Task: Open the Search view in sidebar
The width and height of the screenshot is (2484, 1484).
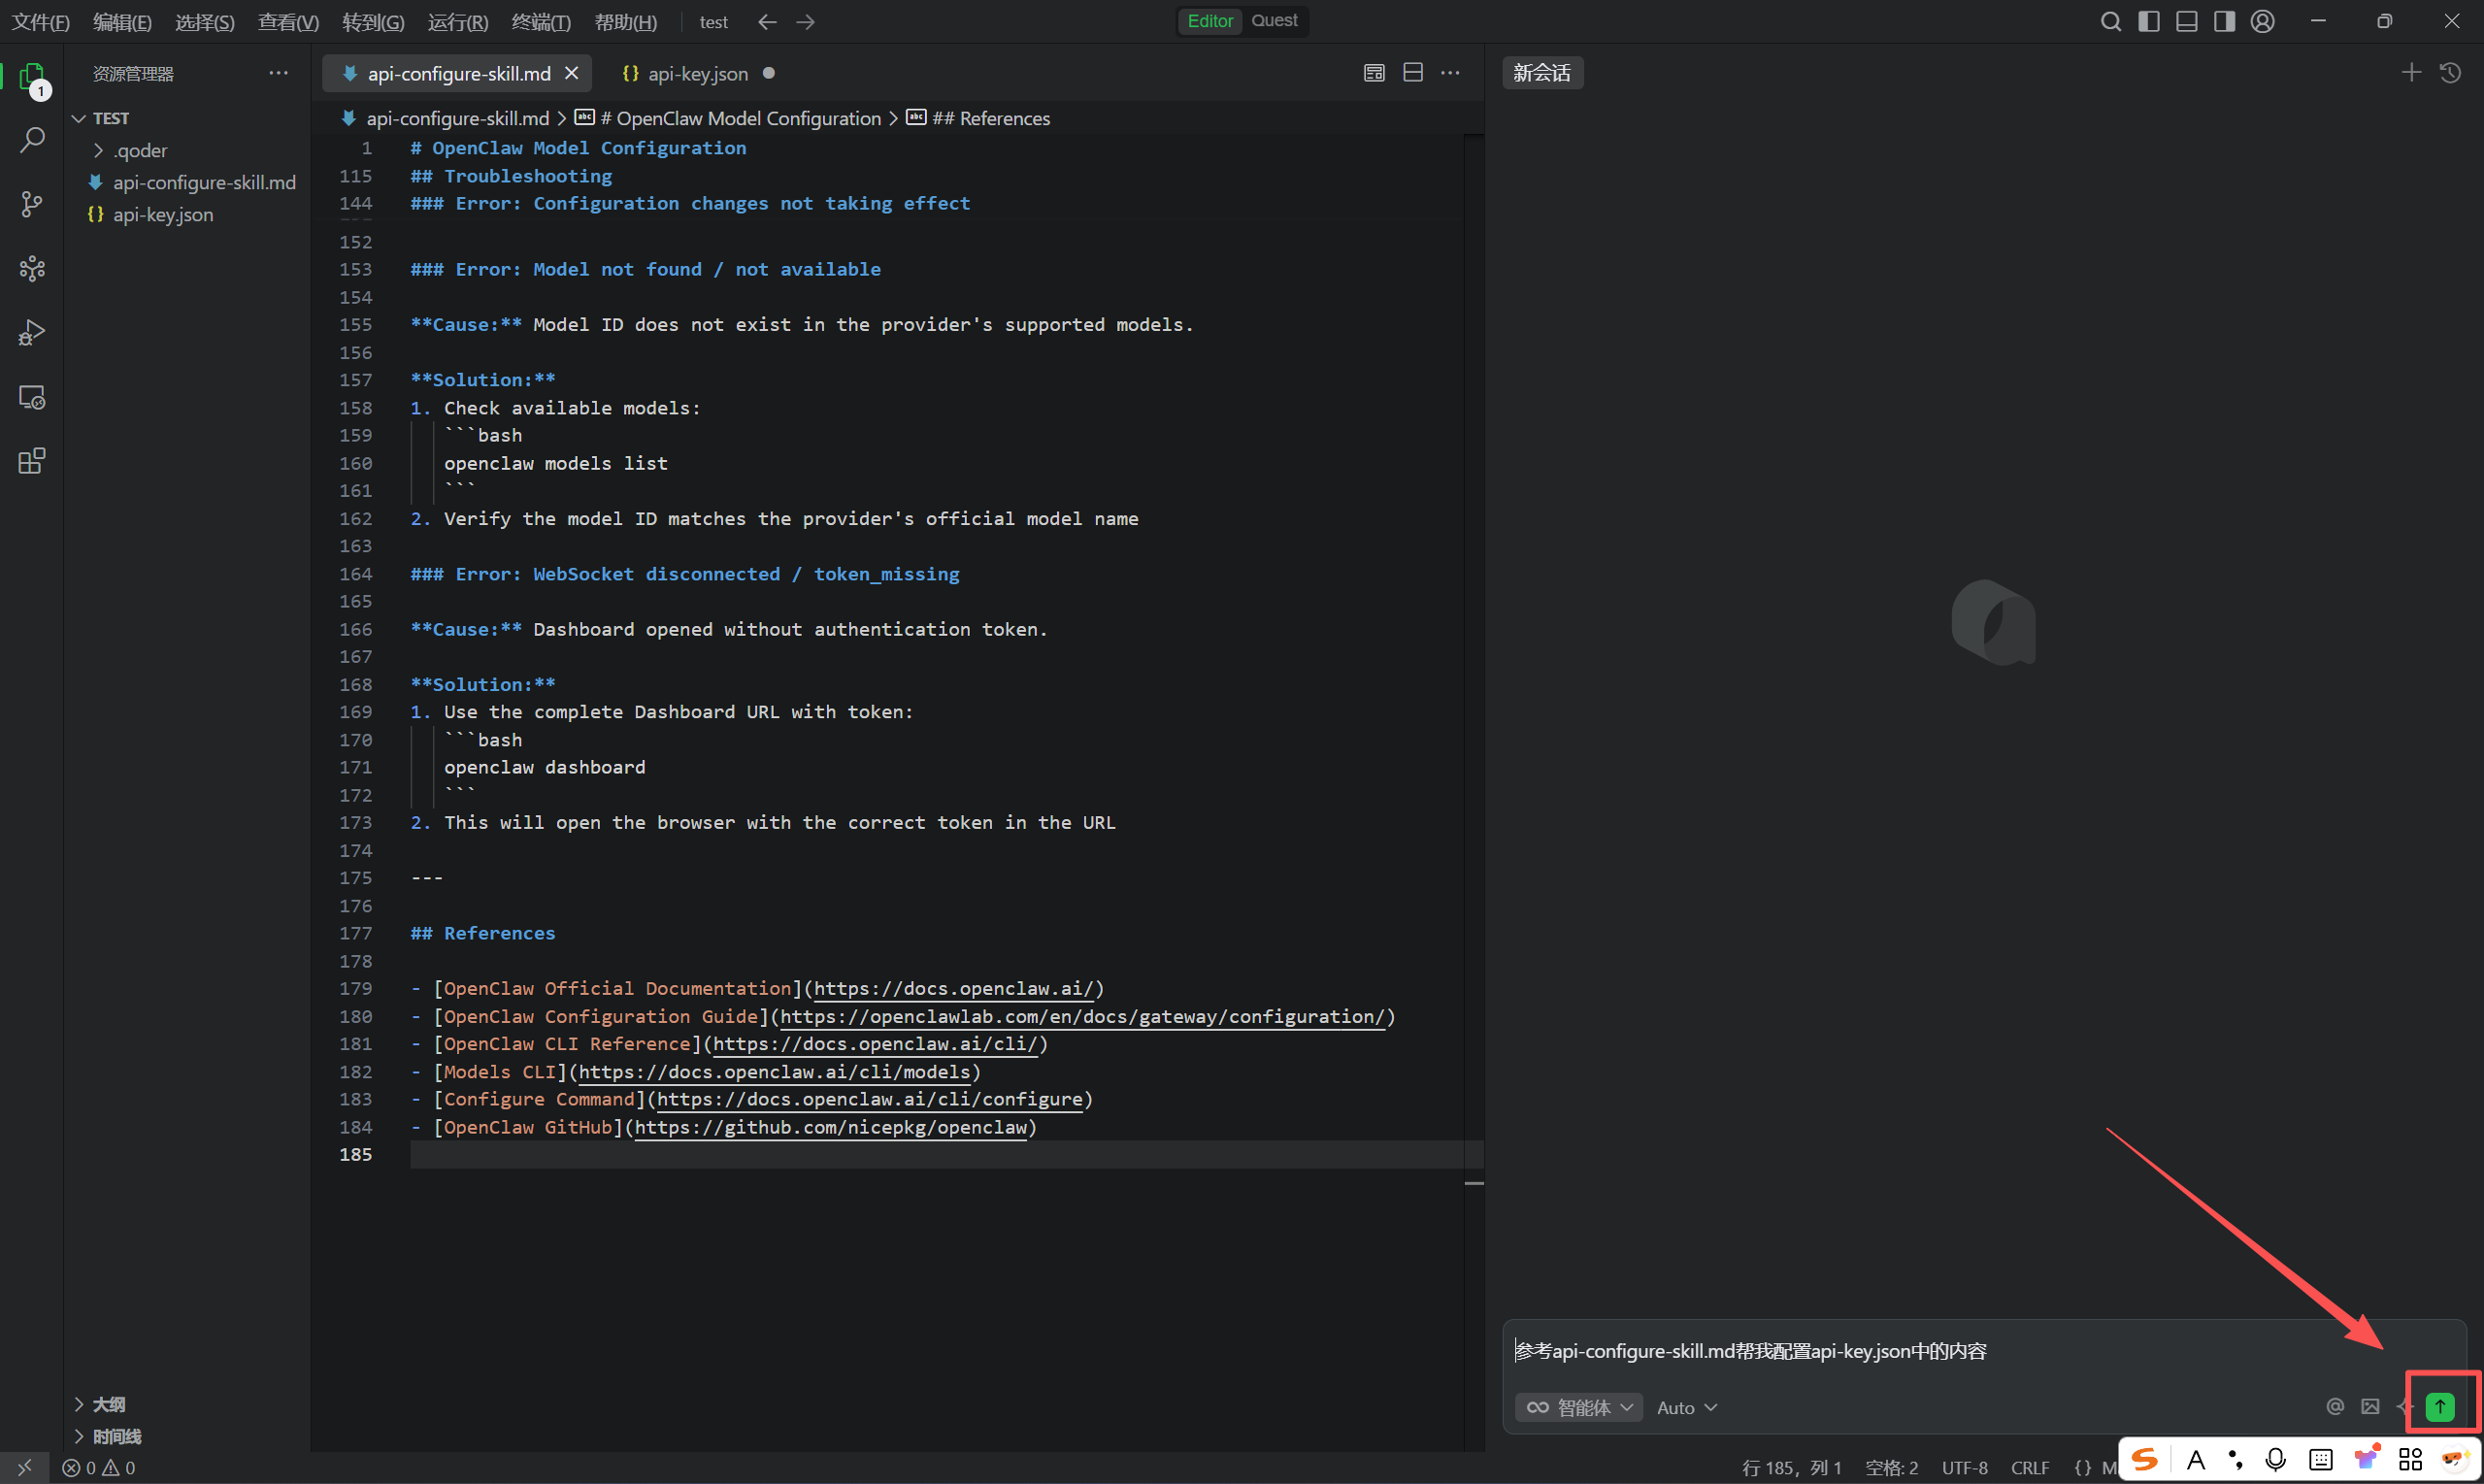Action: pos(32,140)
